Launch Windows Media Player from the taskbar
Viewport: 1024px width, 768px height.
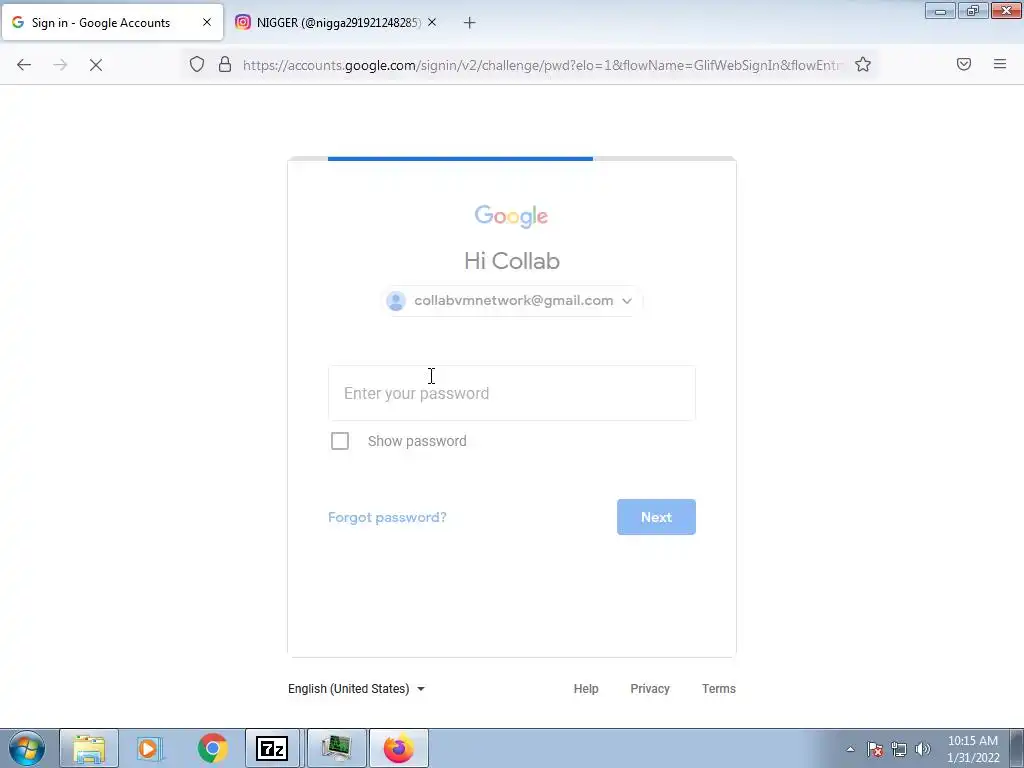pyautogui.click(x=150, y=748)
